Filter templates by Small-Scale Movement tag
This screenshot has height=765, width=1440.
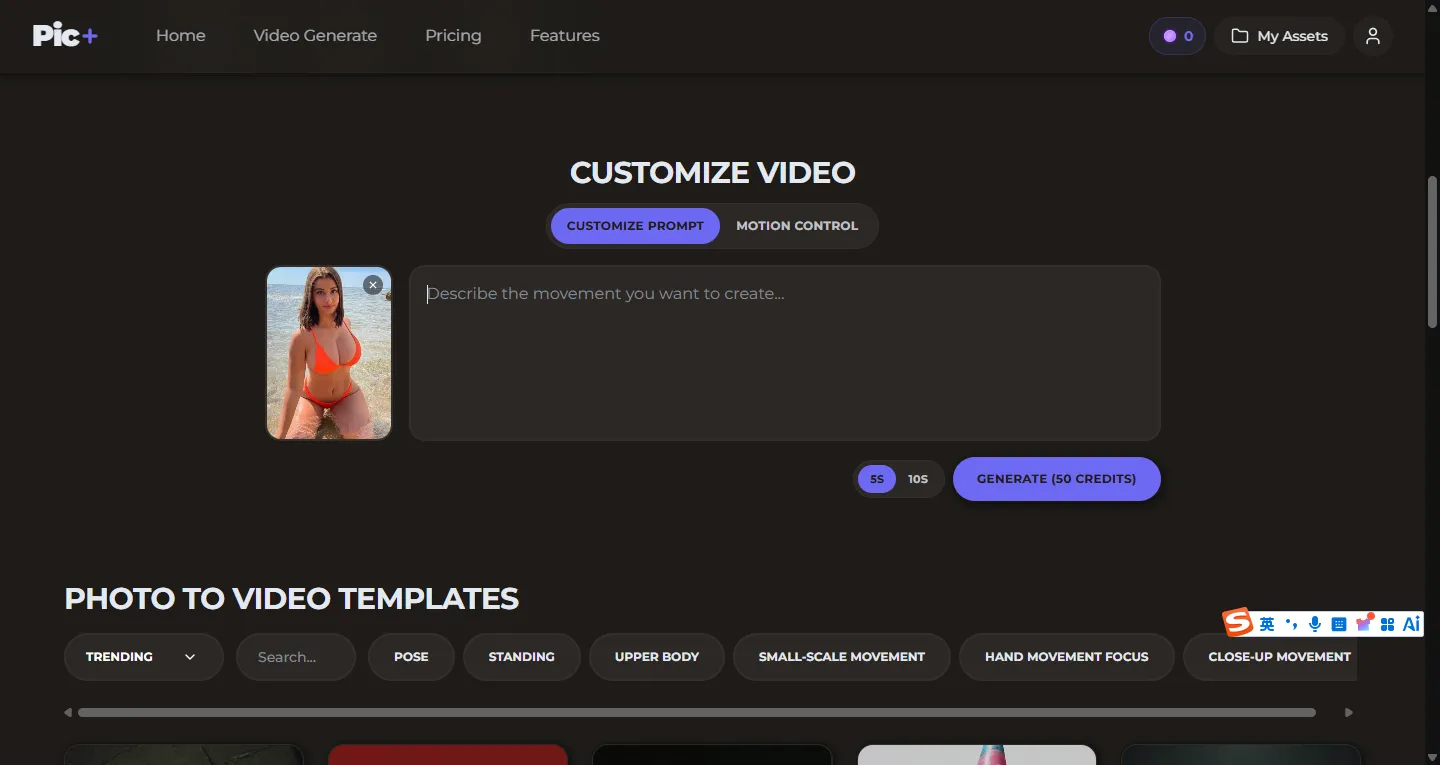[842, 657]
